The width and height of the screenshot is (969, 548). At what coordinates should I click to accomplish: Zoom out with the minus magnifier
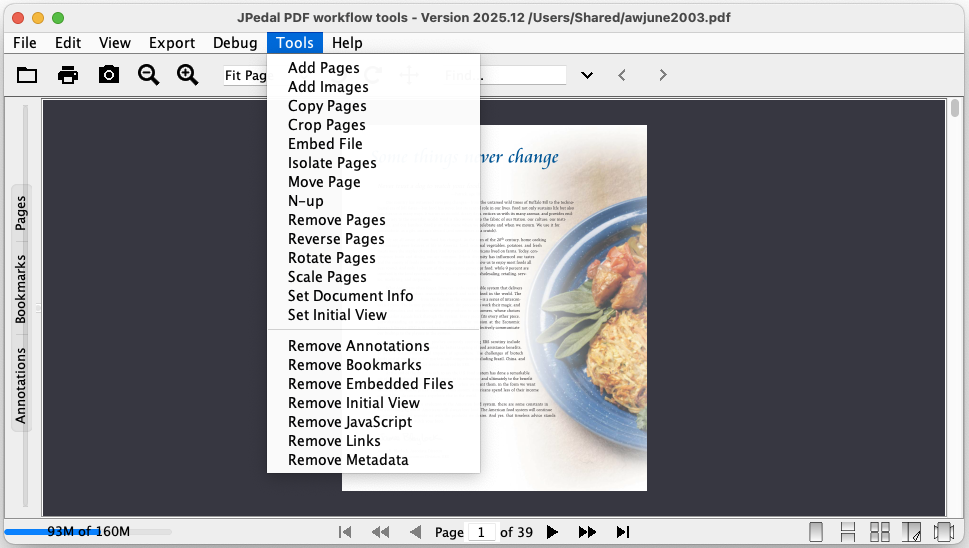click(x=148, y=75)
